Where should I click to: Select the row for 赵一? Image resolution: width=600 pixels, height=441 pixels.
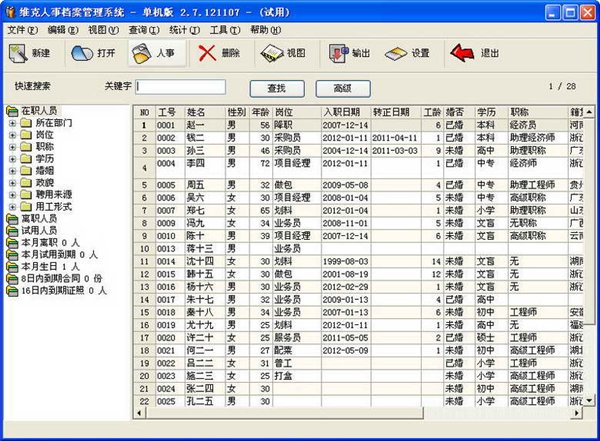tap(358, 125)
